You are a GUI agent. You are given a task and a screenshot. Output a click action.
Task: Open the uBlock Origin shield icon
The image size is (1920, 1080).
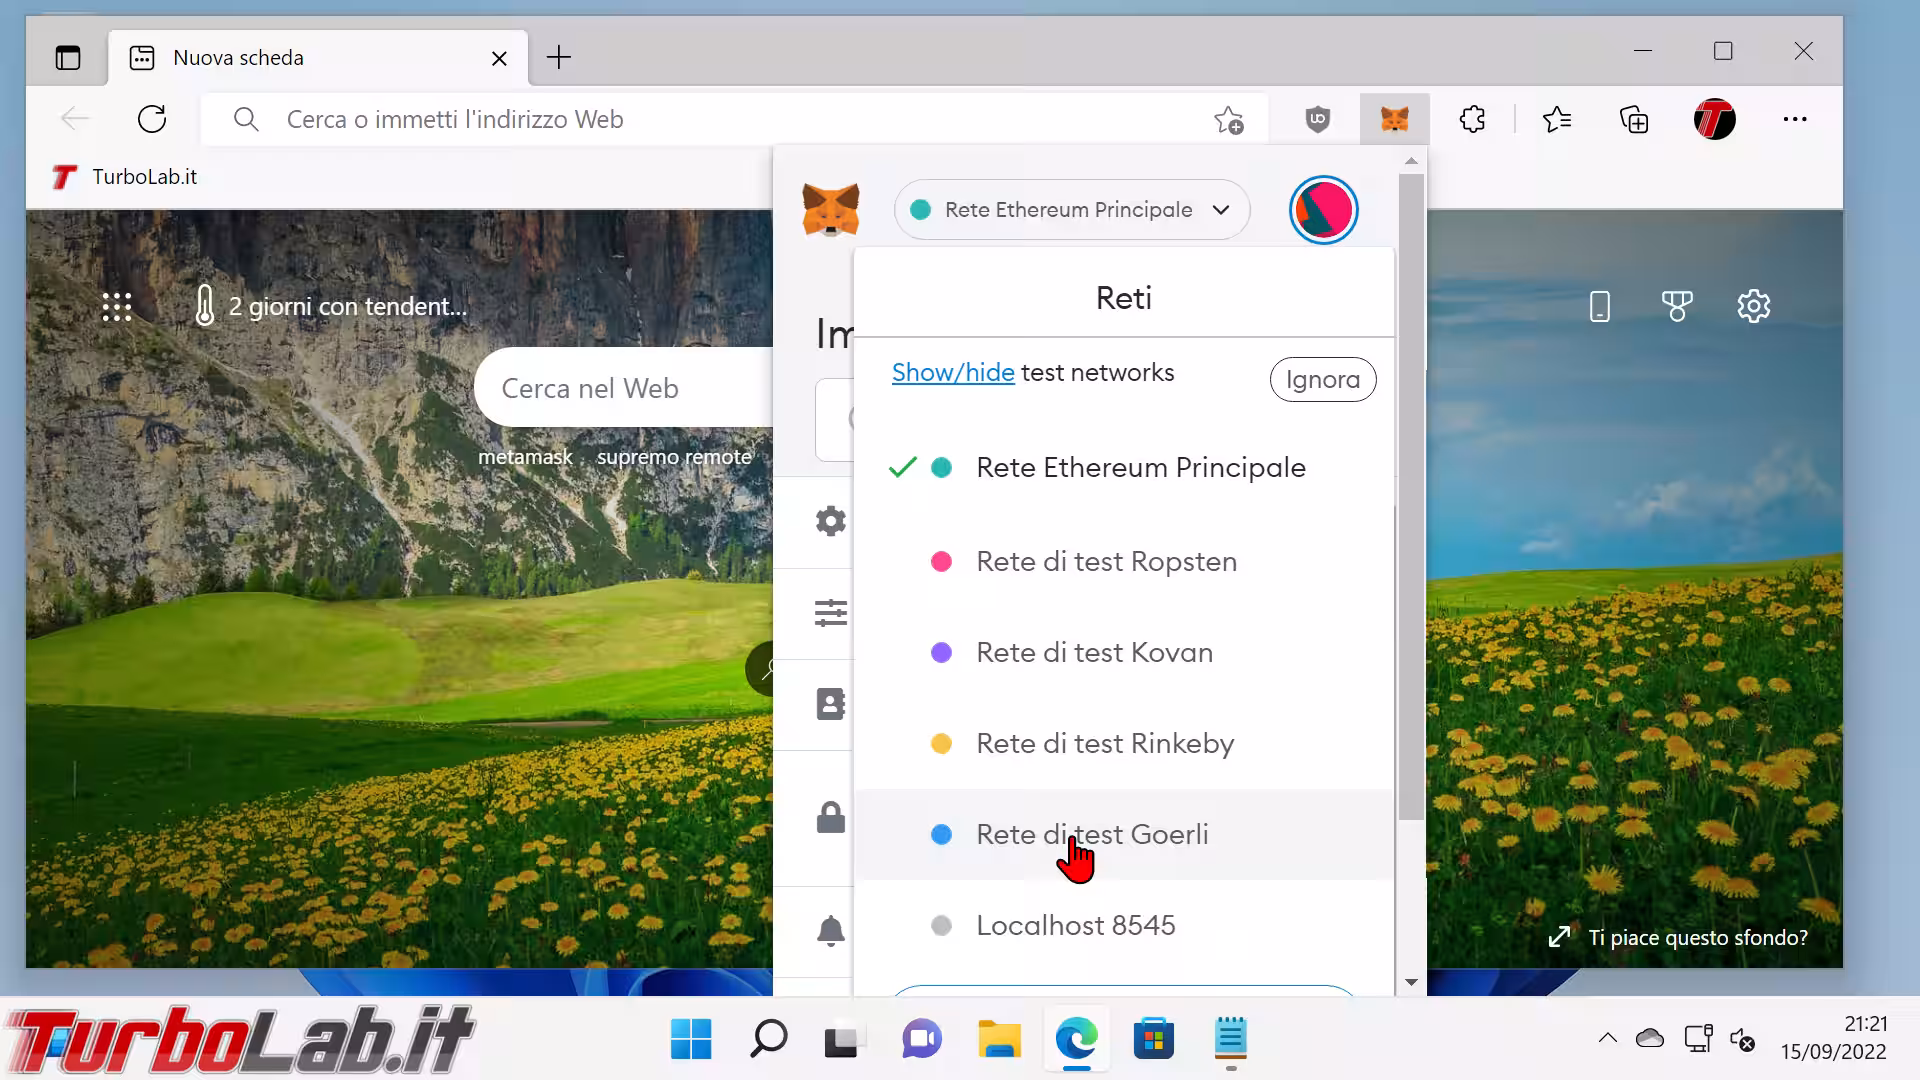click(x=1317, y=120)
